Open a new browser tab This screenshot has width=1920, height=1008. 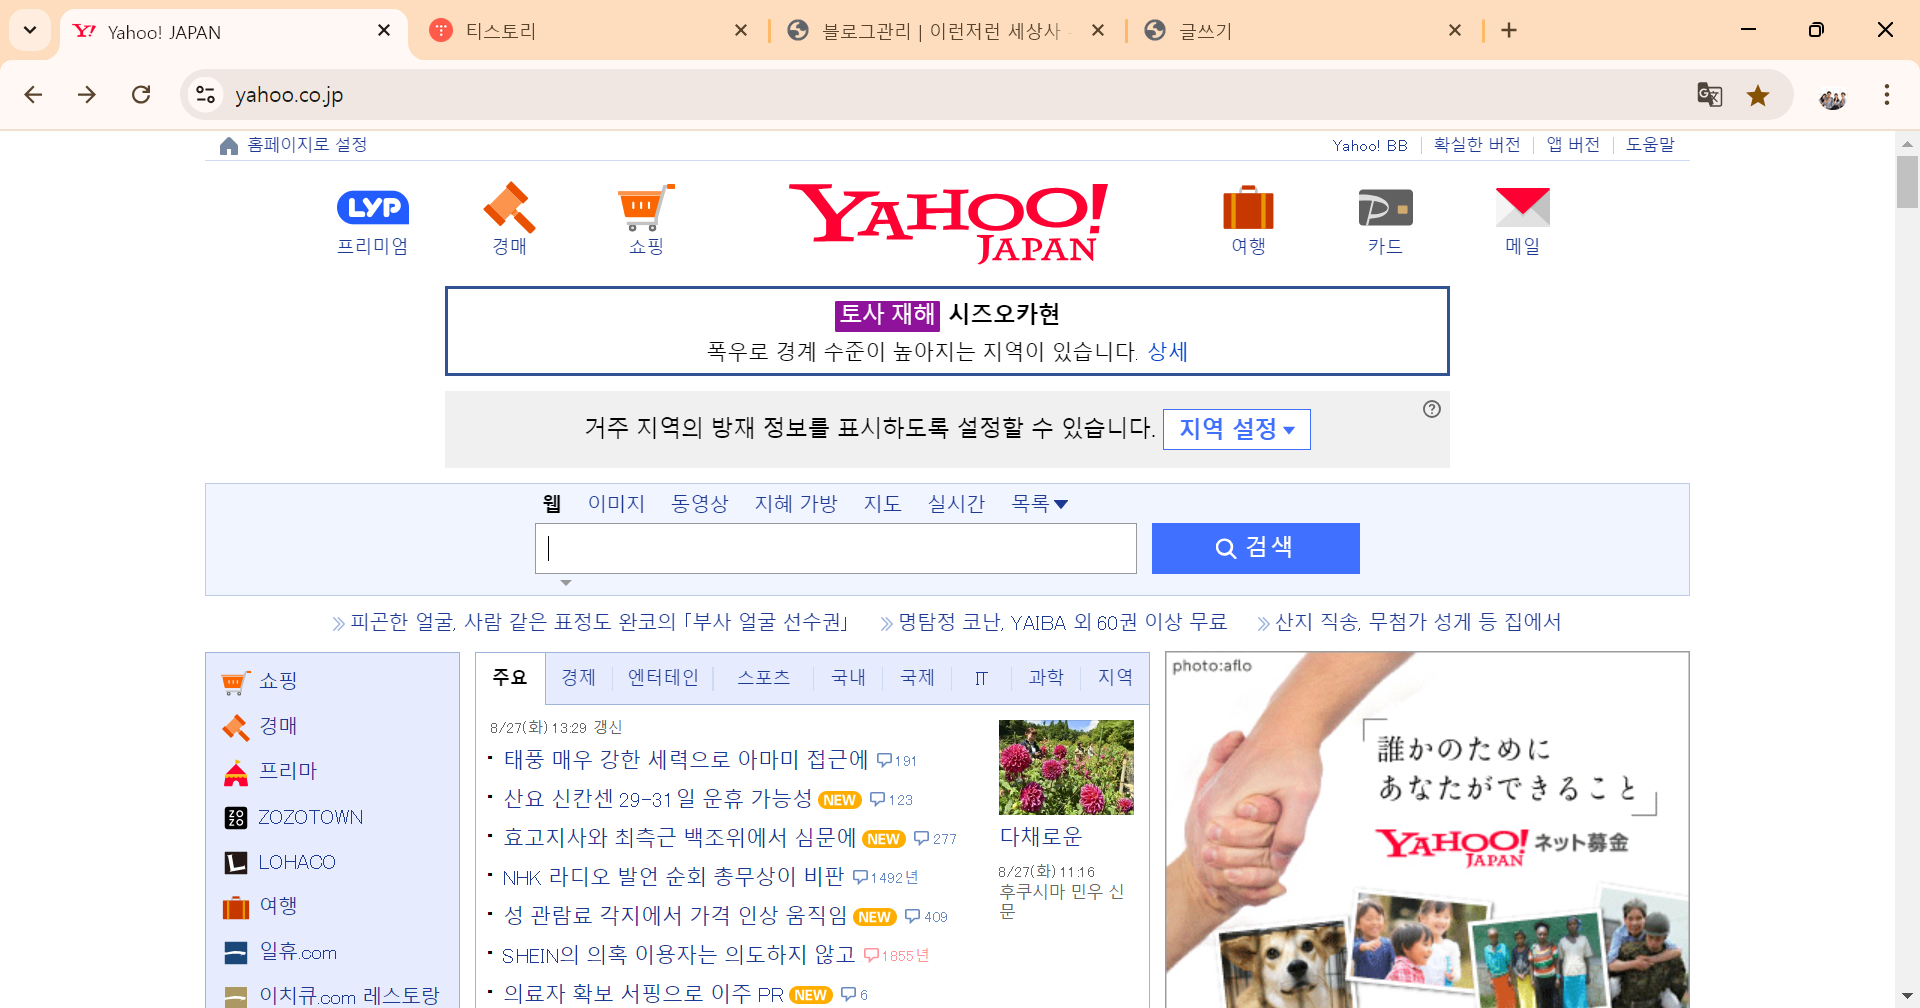[1509, 31]
